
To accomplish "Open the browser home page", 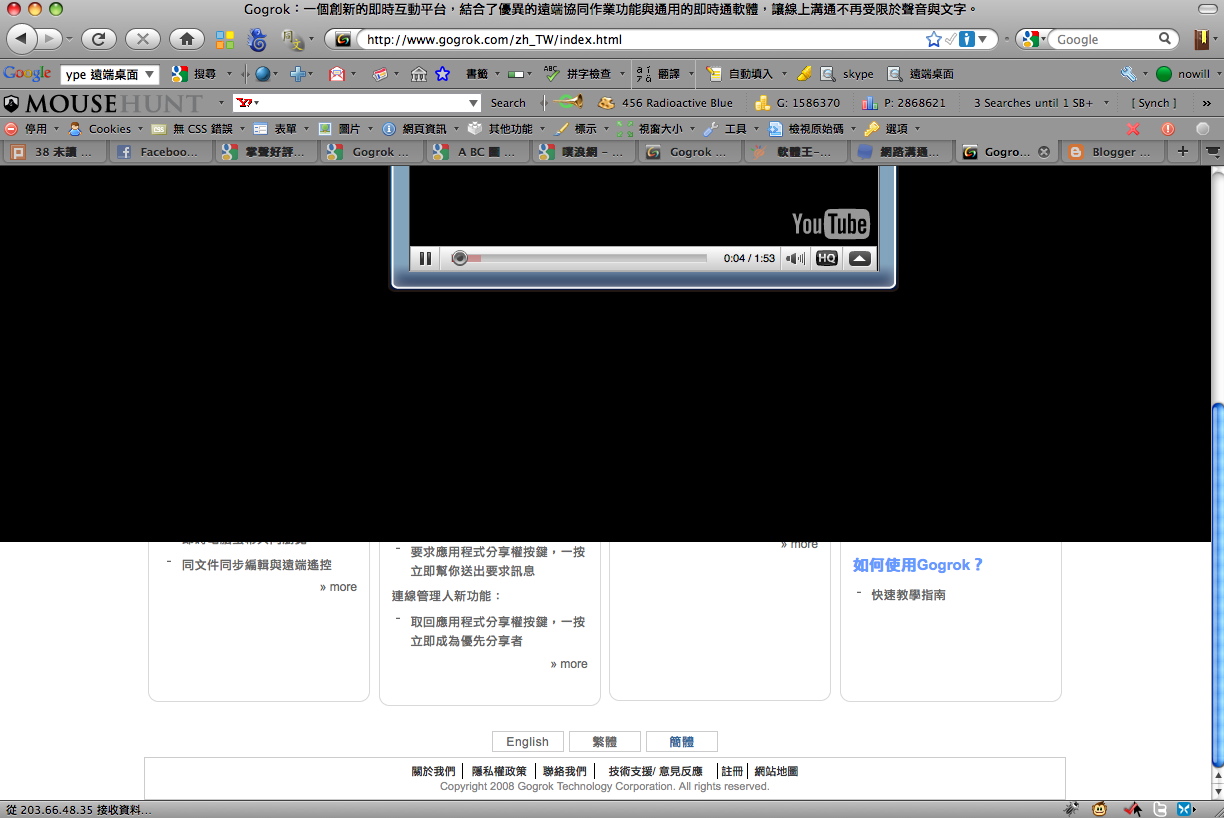I will 186,39.
